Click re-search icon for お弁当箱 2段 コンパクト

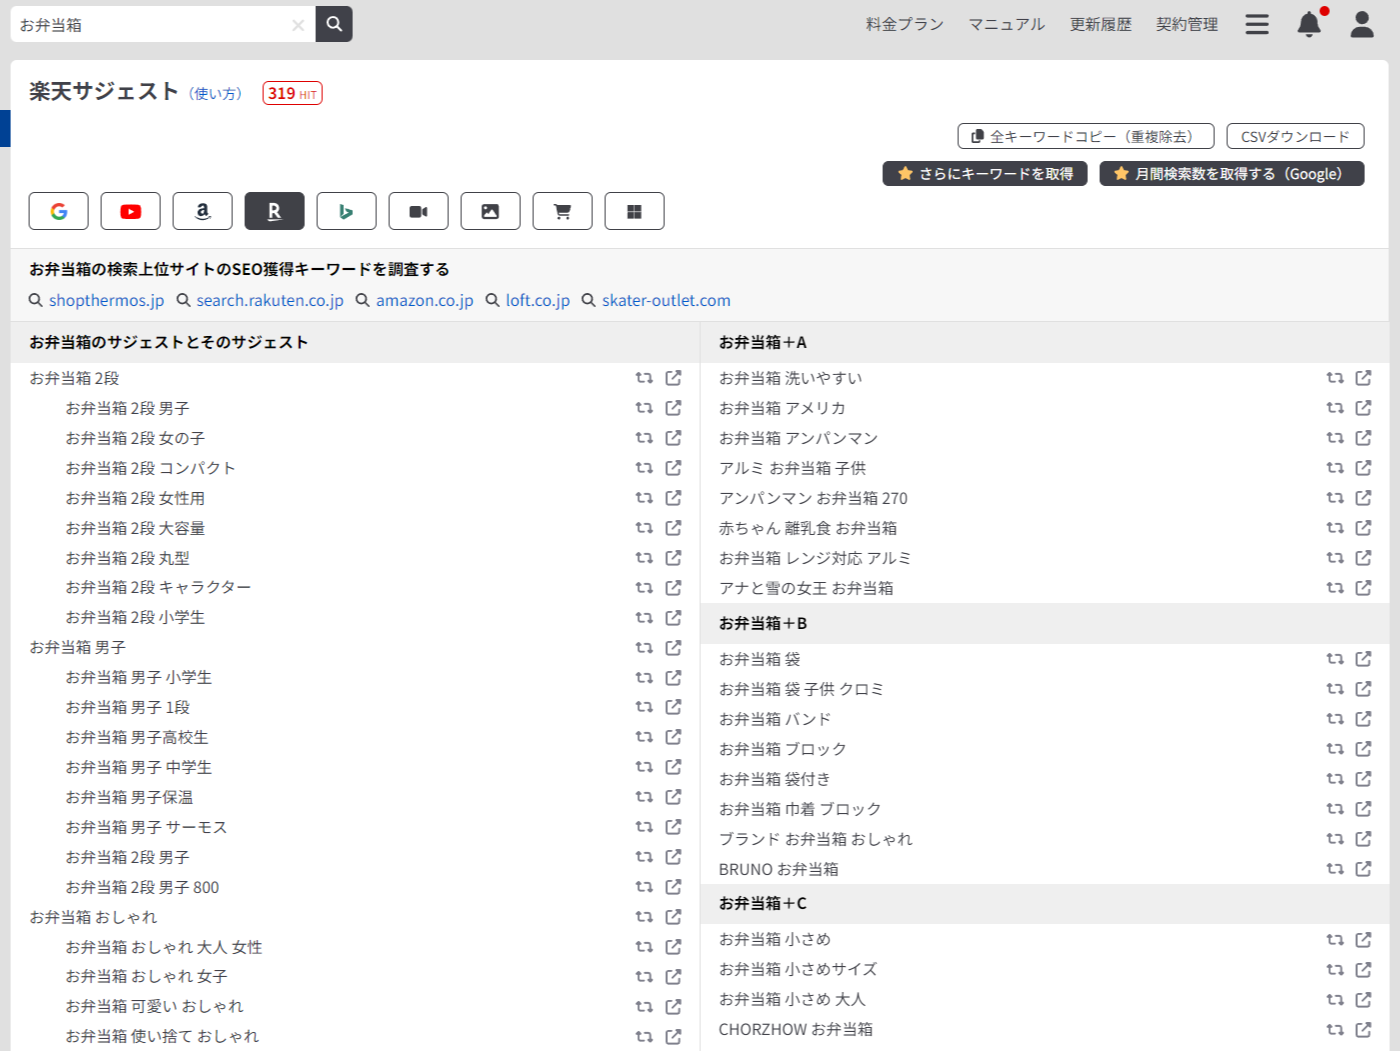tap(644, 468)
